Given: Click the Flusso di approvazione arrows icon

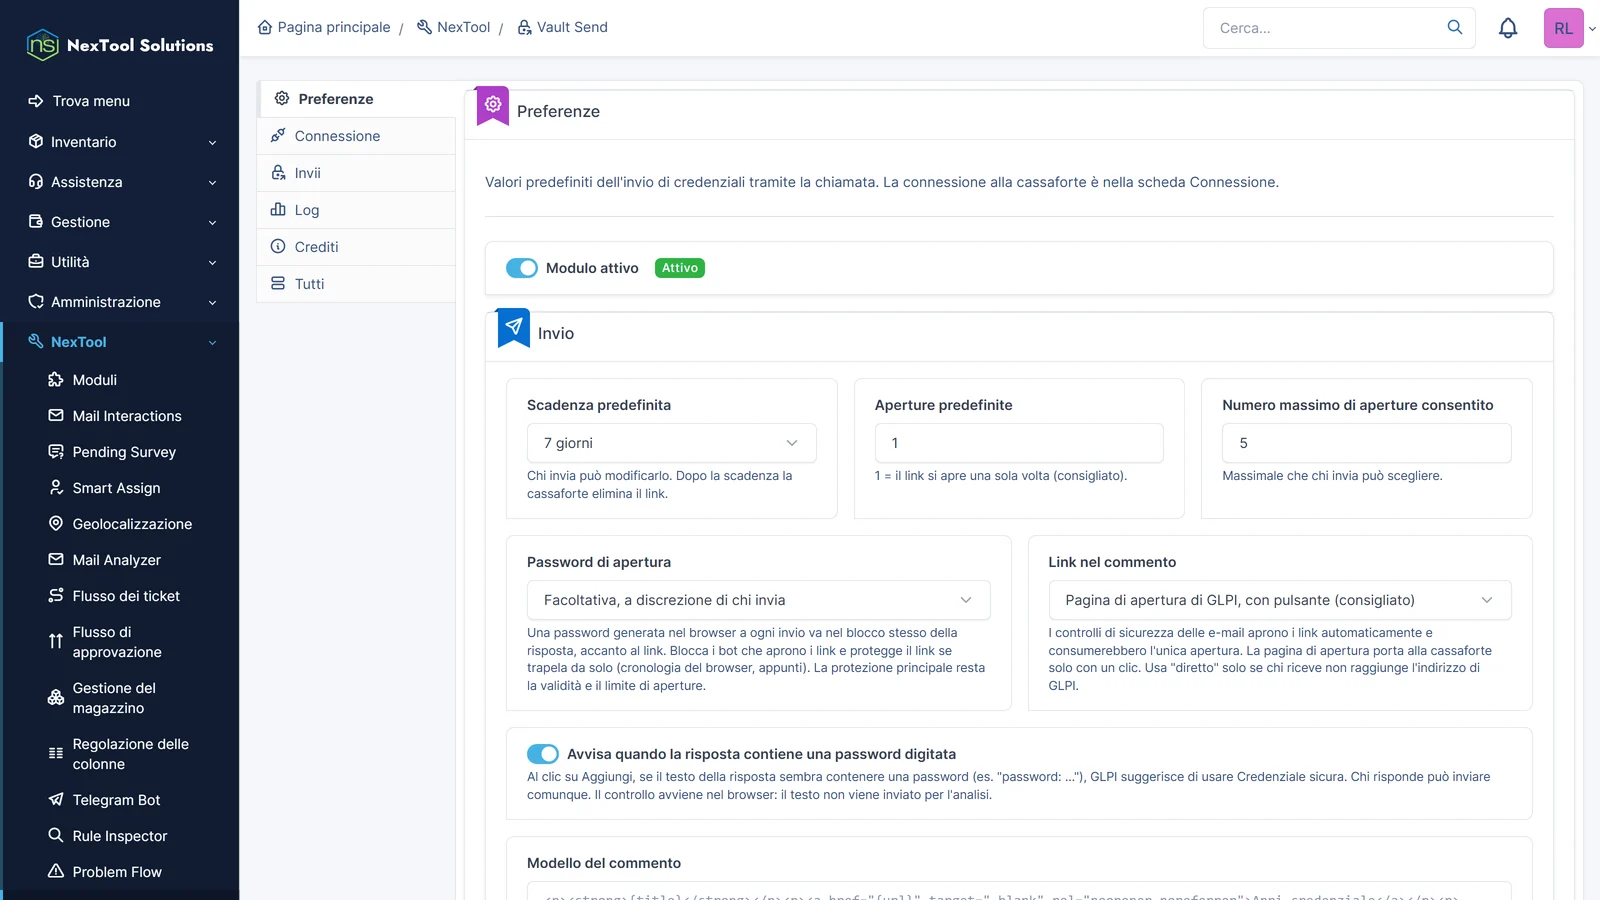Looking at the screenshot, I should coord(56,641).
